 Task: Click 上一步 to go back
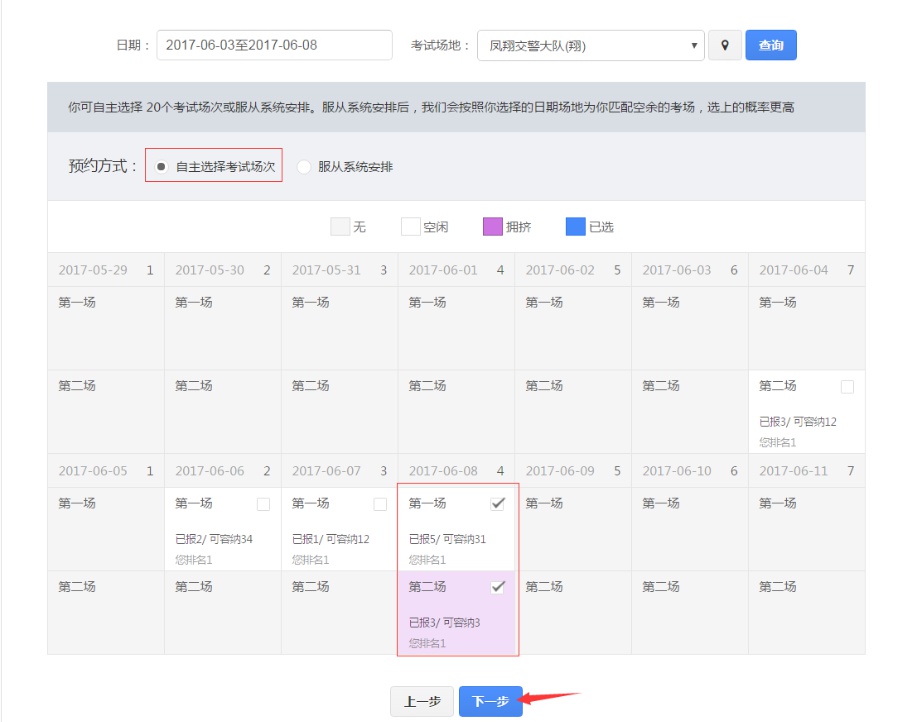pos(422,702)
